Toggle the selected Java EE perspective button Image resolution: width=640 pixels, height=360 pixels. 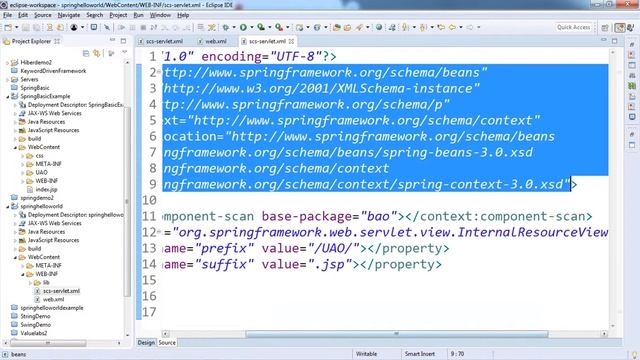point(620,27)
